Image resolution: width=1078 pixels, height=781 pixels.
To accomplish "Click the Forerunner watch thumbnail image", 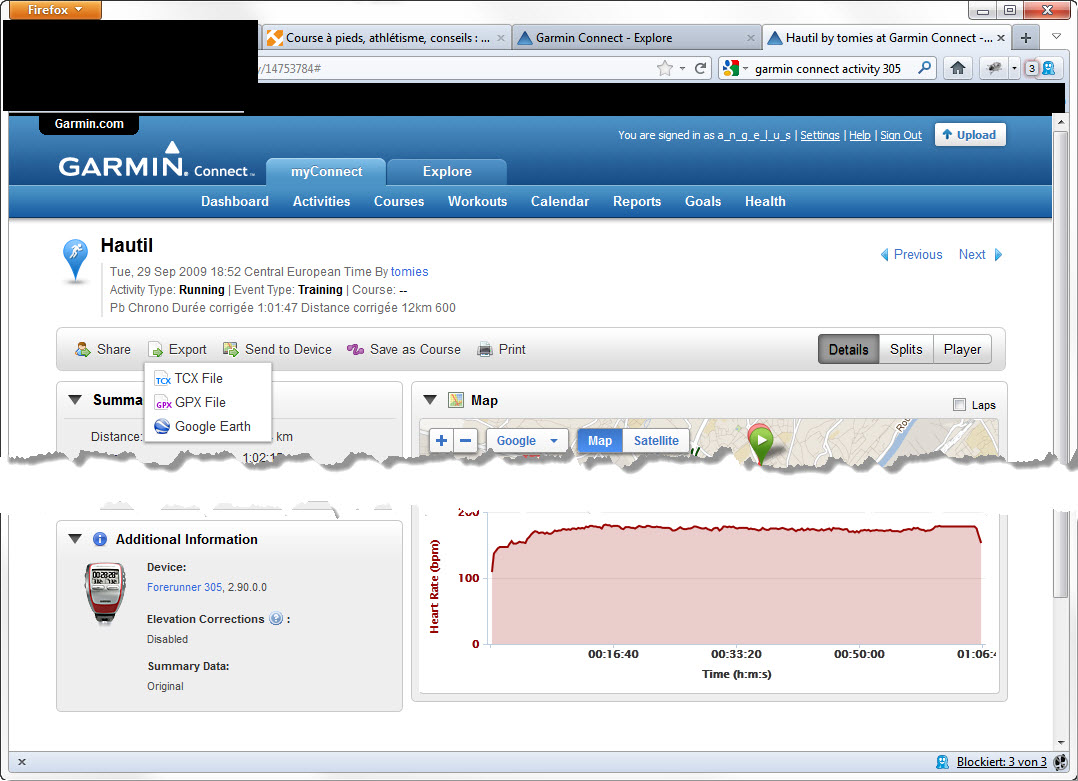I will click(105, 592).
